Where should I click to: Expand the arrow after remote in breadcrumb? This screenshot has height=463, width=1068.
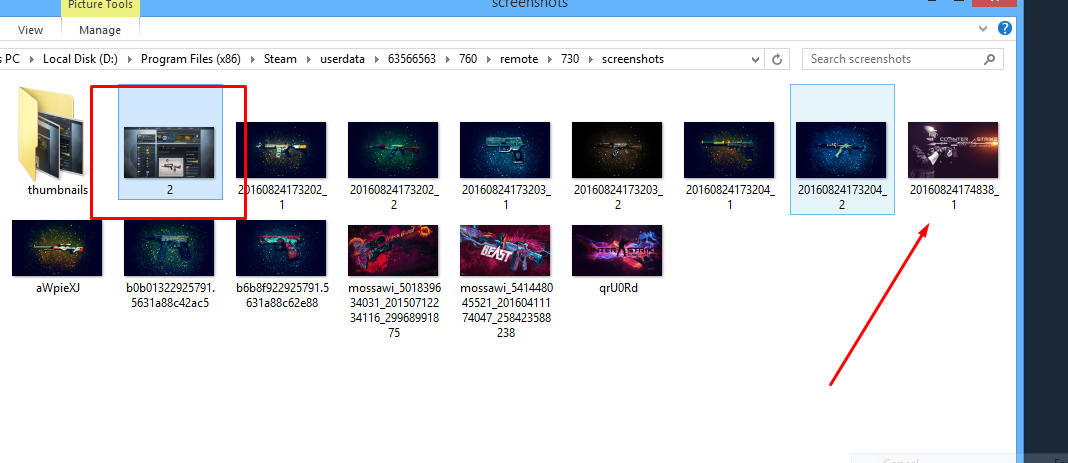tap(550, 59)
